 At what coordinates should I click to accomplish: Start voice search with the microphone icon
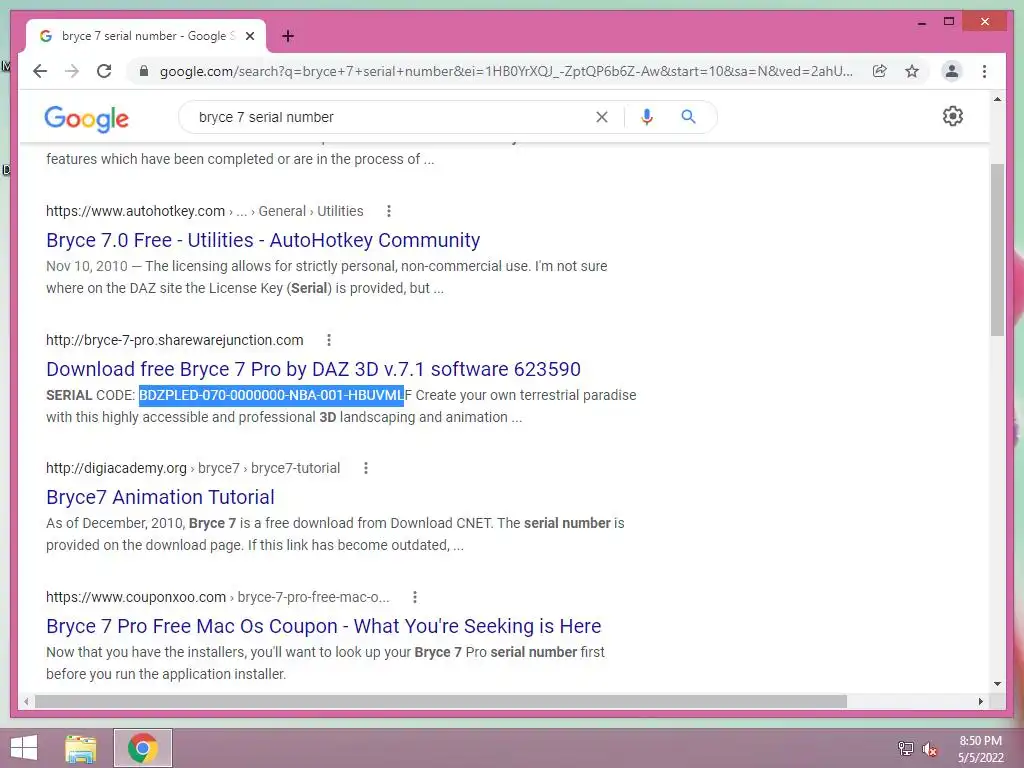(x=647, y=117)
